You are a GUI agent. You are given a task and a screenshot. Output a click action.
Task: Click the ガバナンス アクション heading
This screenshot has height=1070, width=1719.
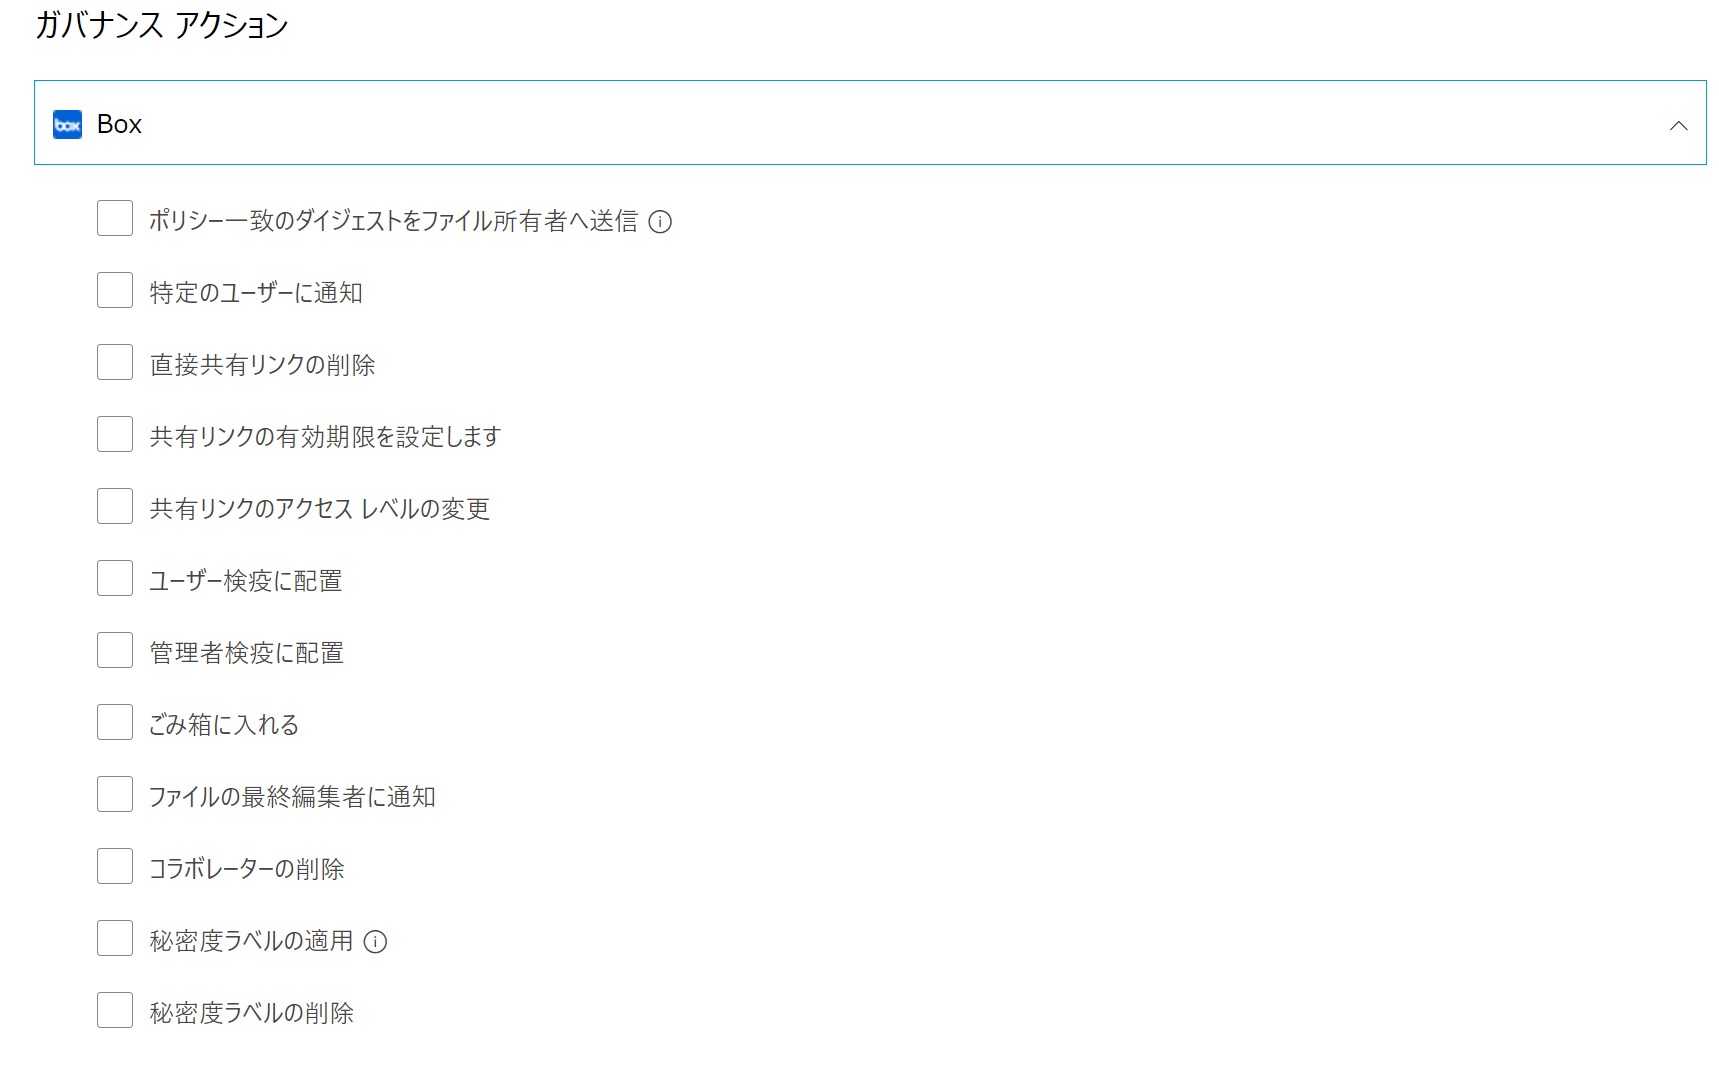pos(160,27)
